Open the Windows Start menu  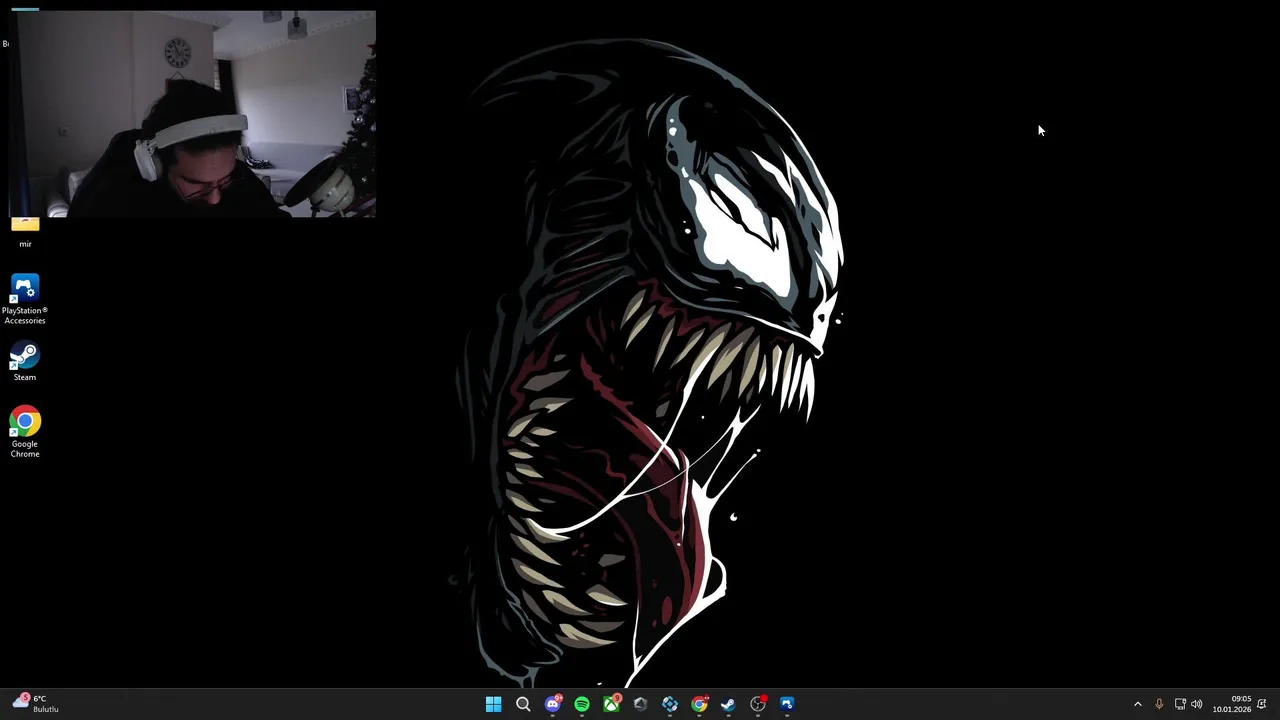[x=493, y=704]
